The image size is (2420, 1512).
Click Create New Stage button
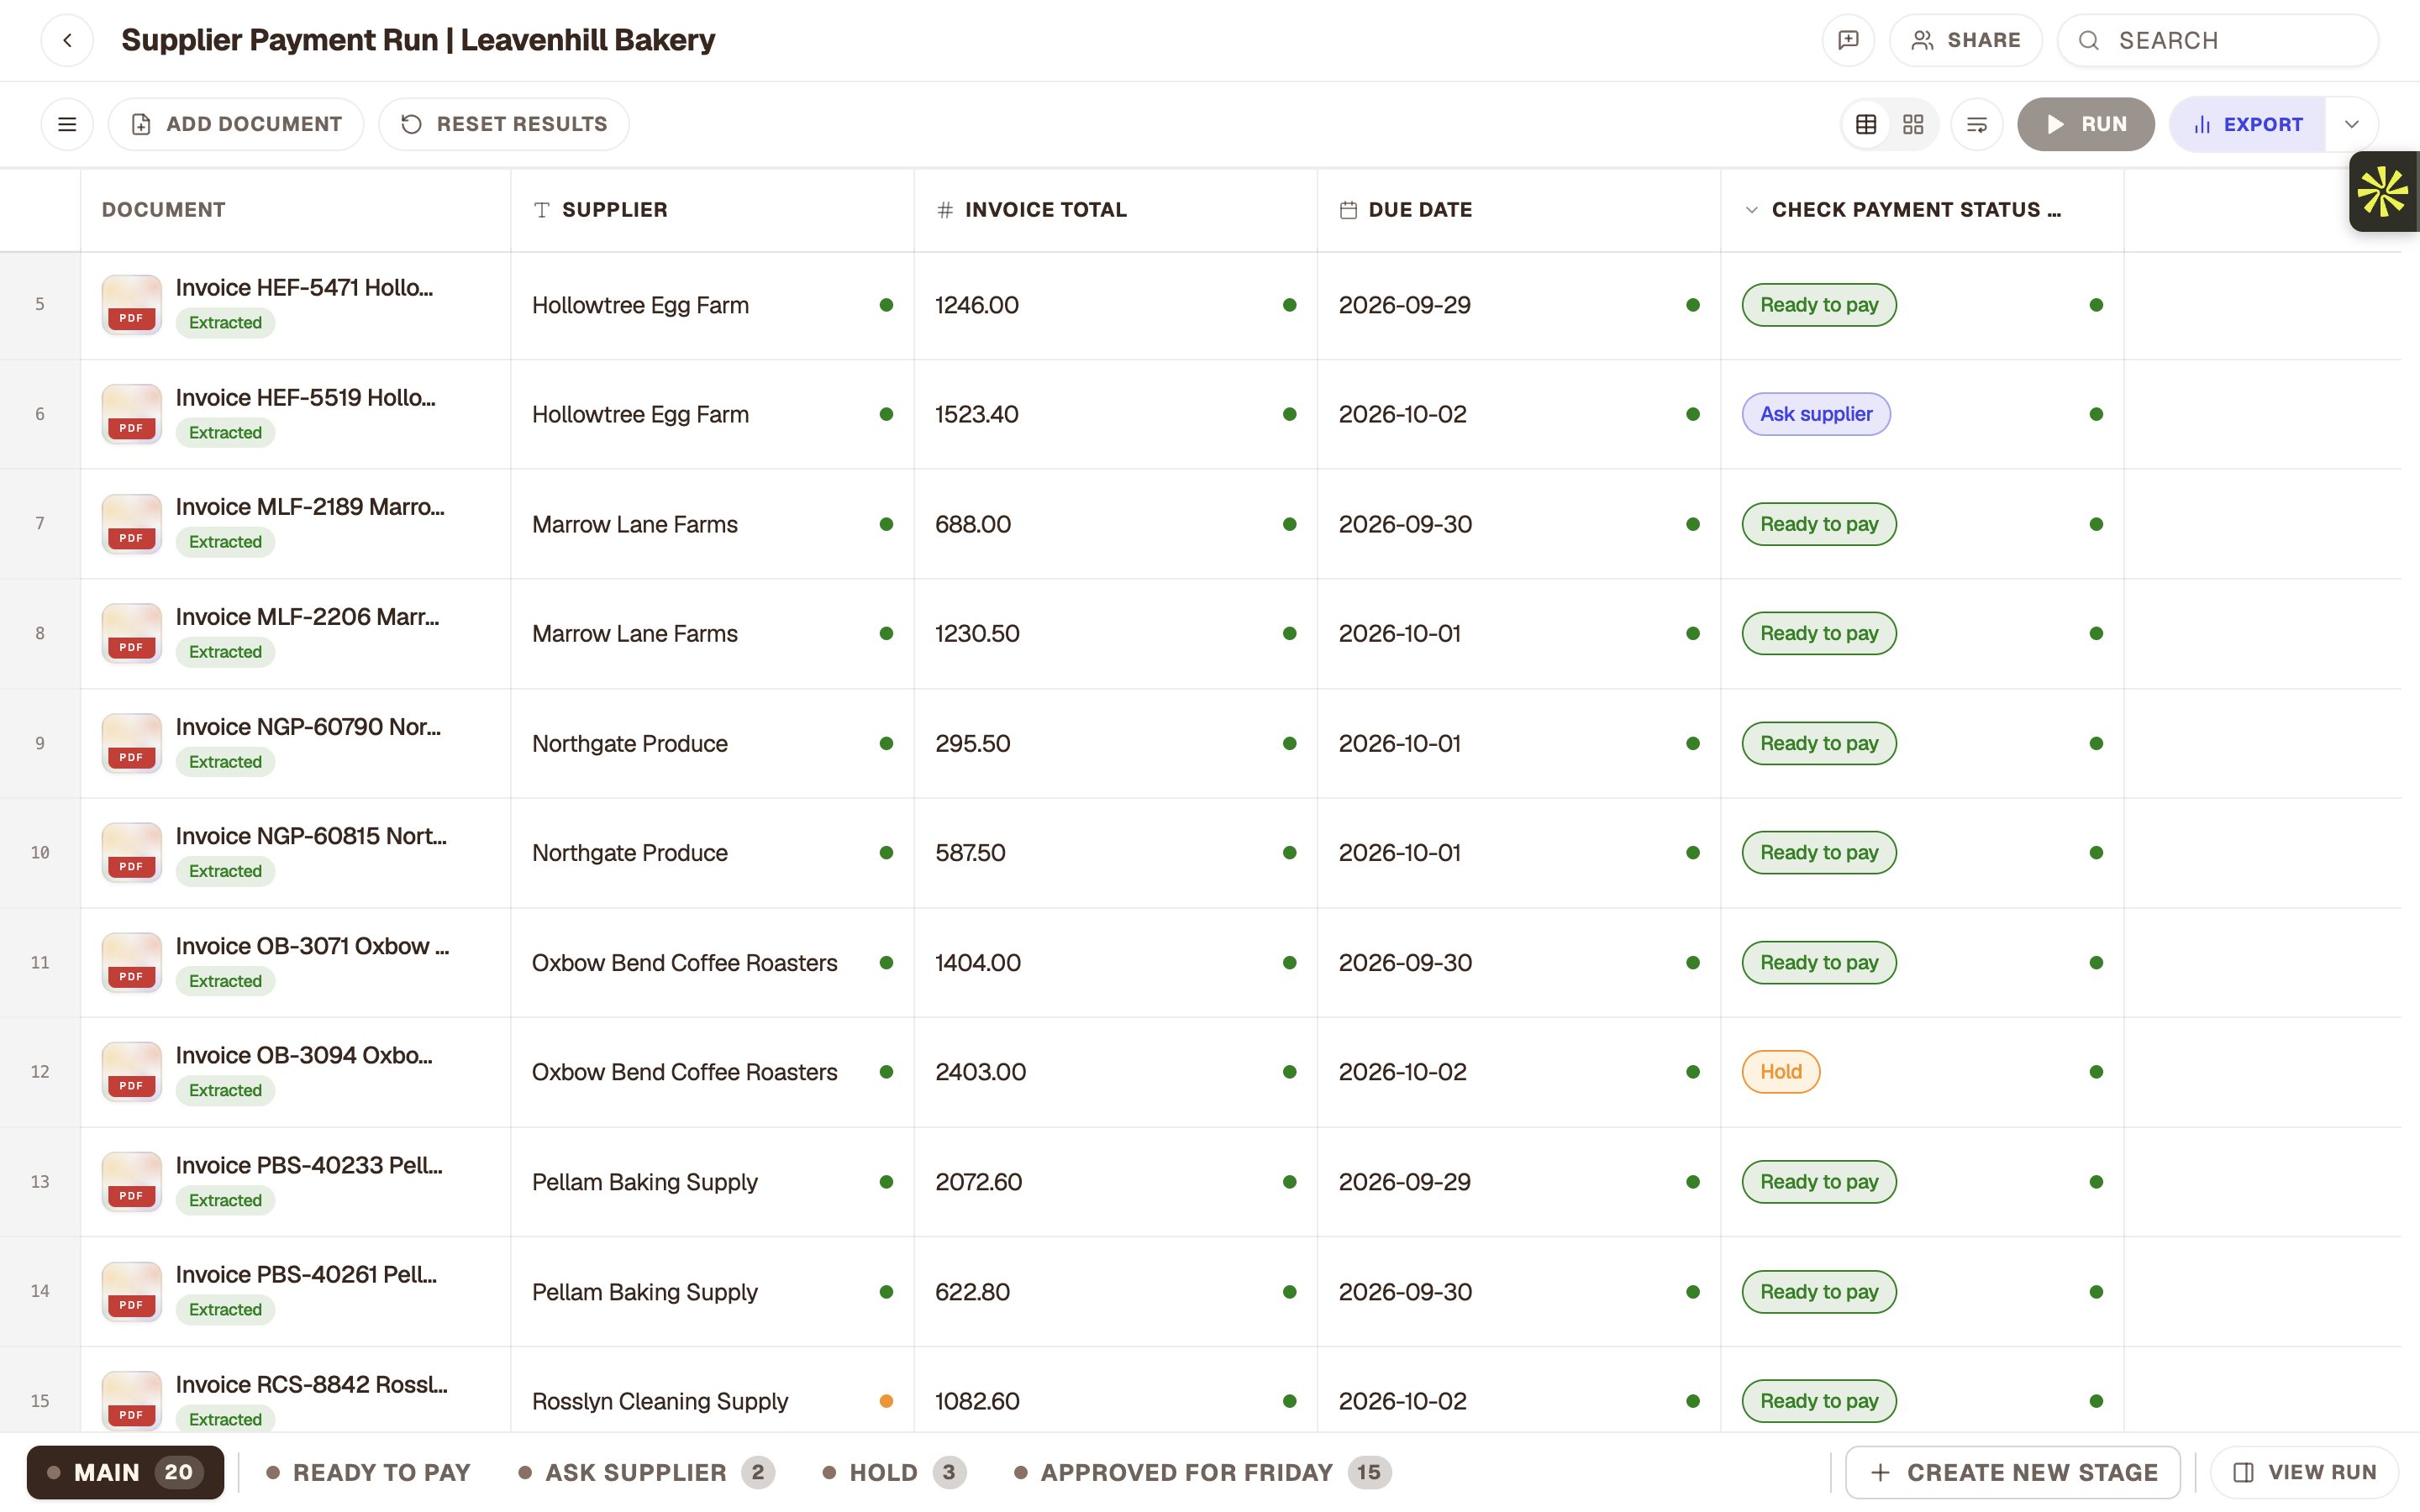pyautogui.click(x=2012, y=1472)
